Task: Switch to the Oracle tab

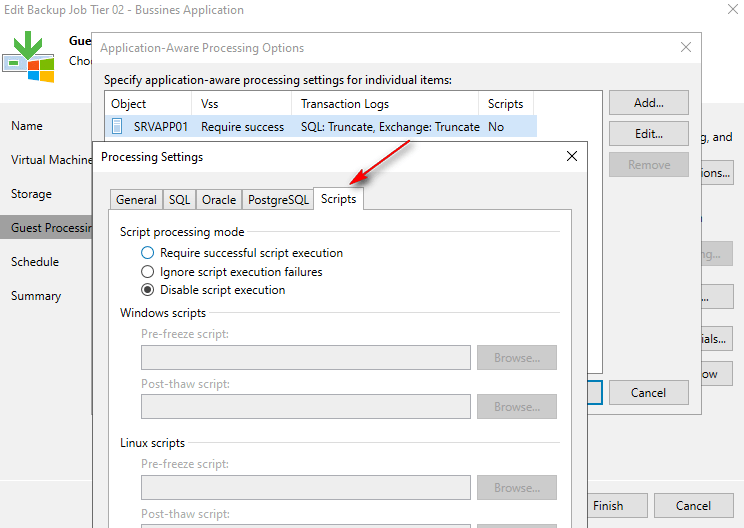Action: click(219, 199)
